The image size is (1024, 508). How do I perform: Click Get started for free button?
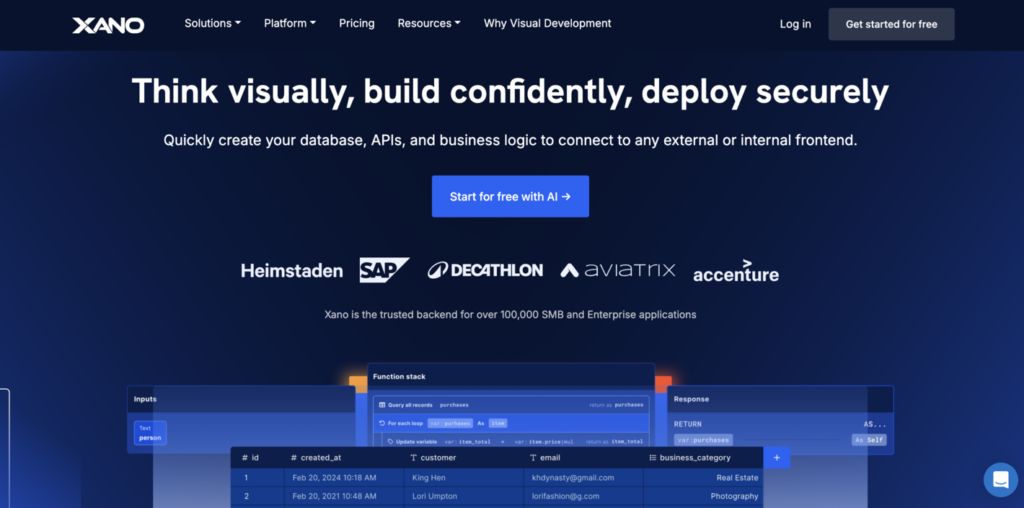tap(891, 24)
